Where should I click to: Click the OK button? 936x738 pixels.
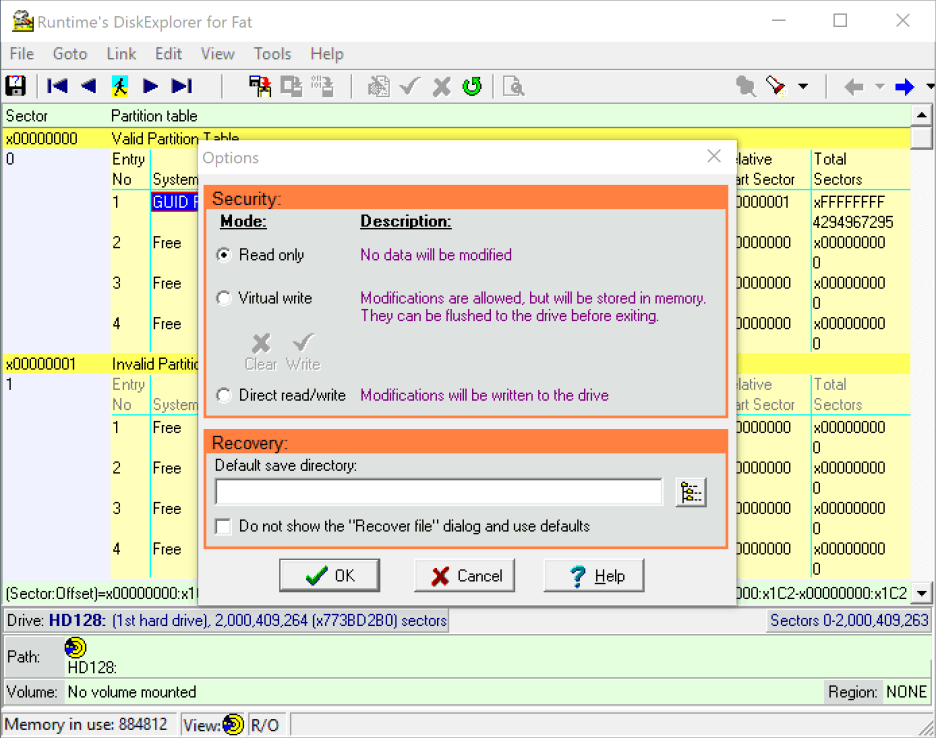click(330, 575)
